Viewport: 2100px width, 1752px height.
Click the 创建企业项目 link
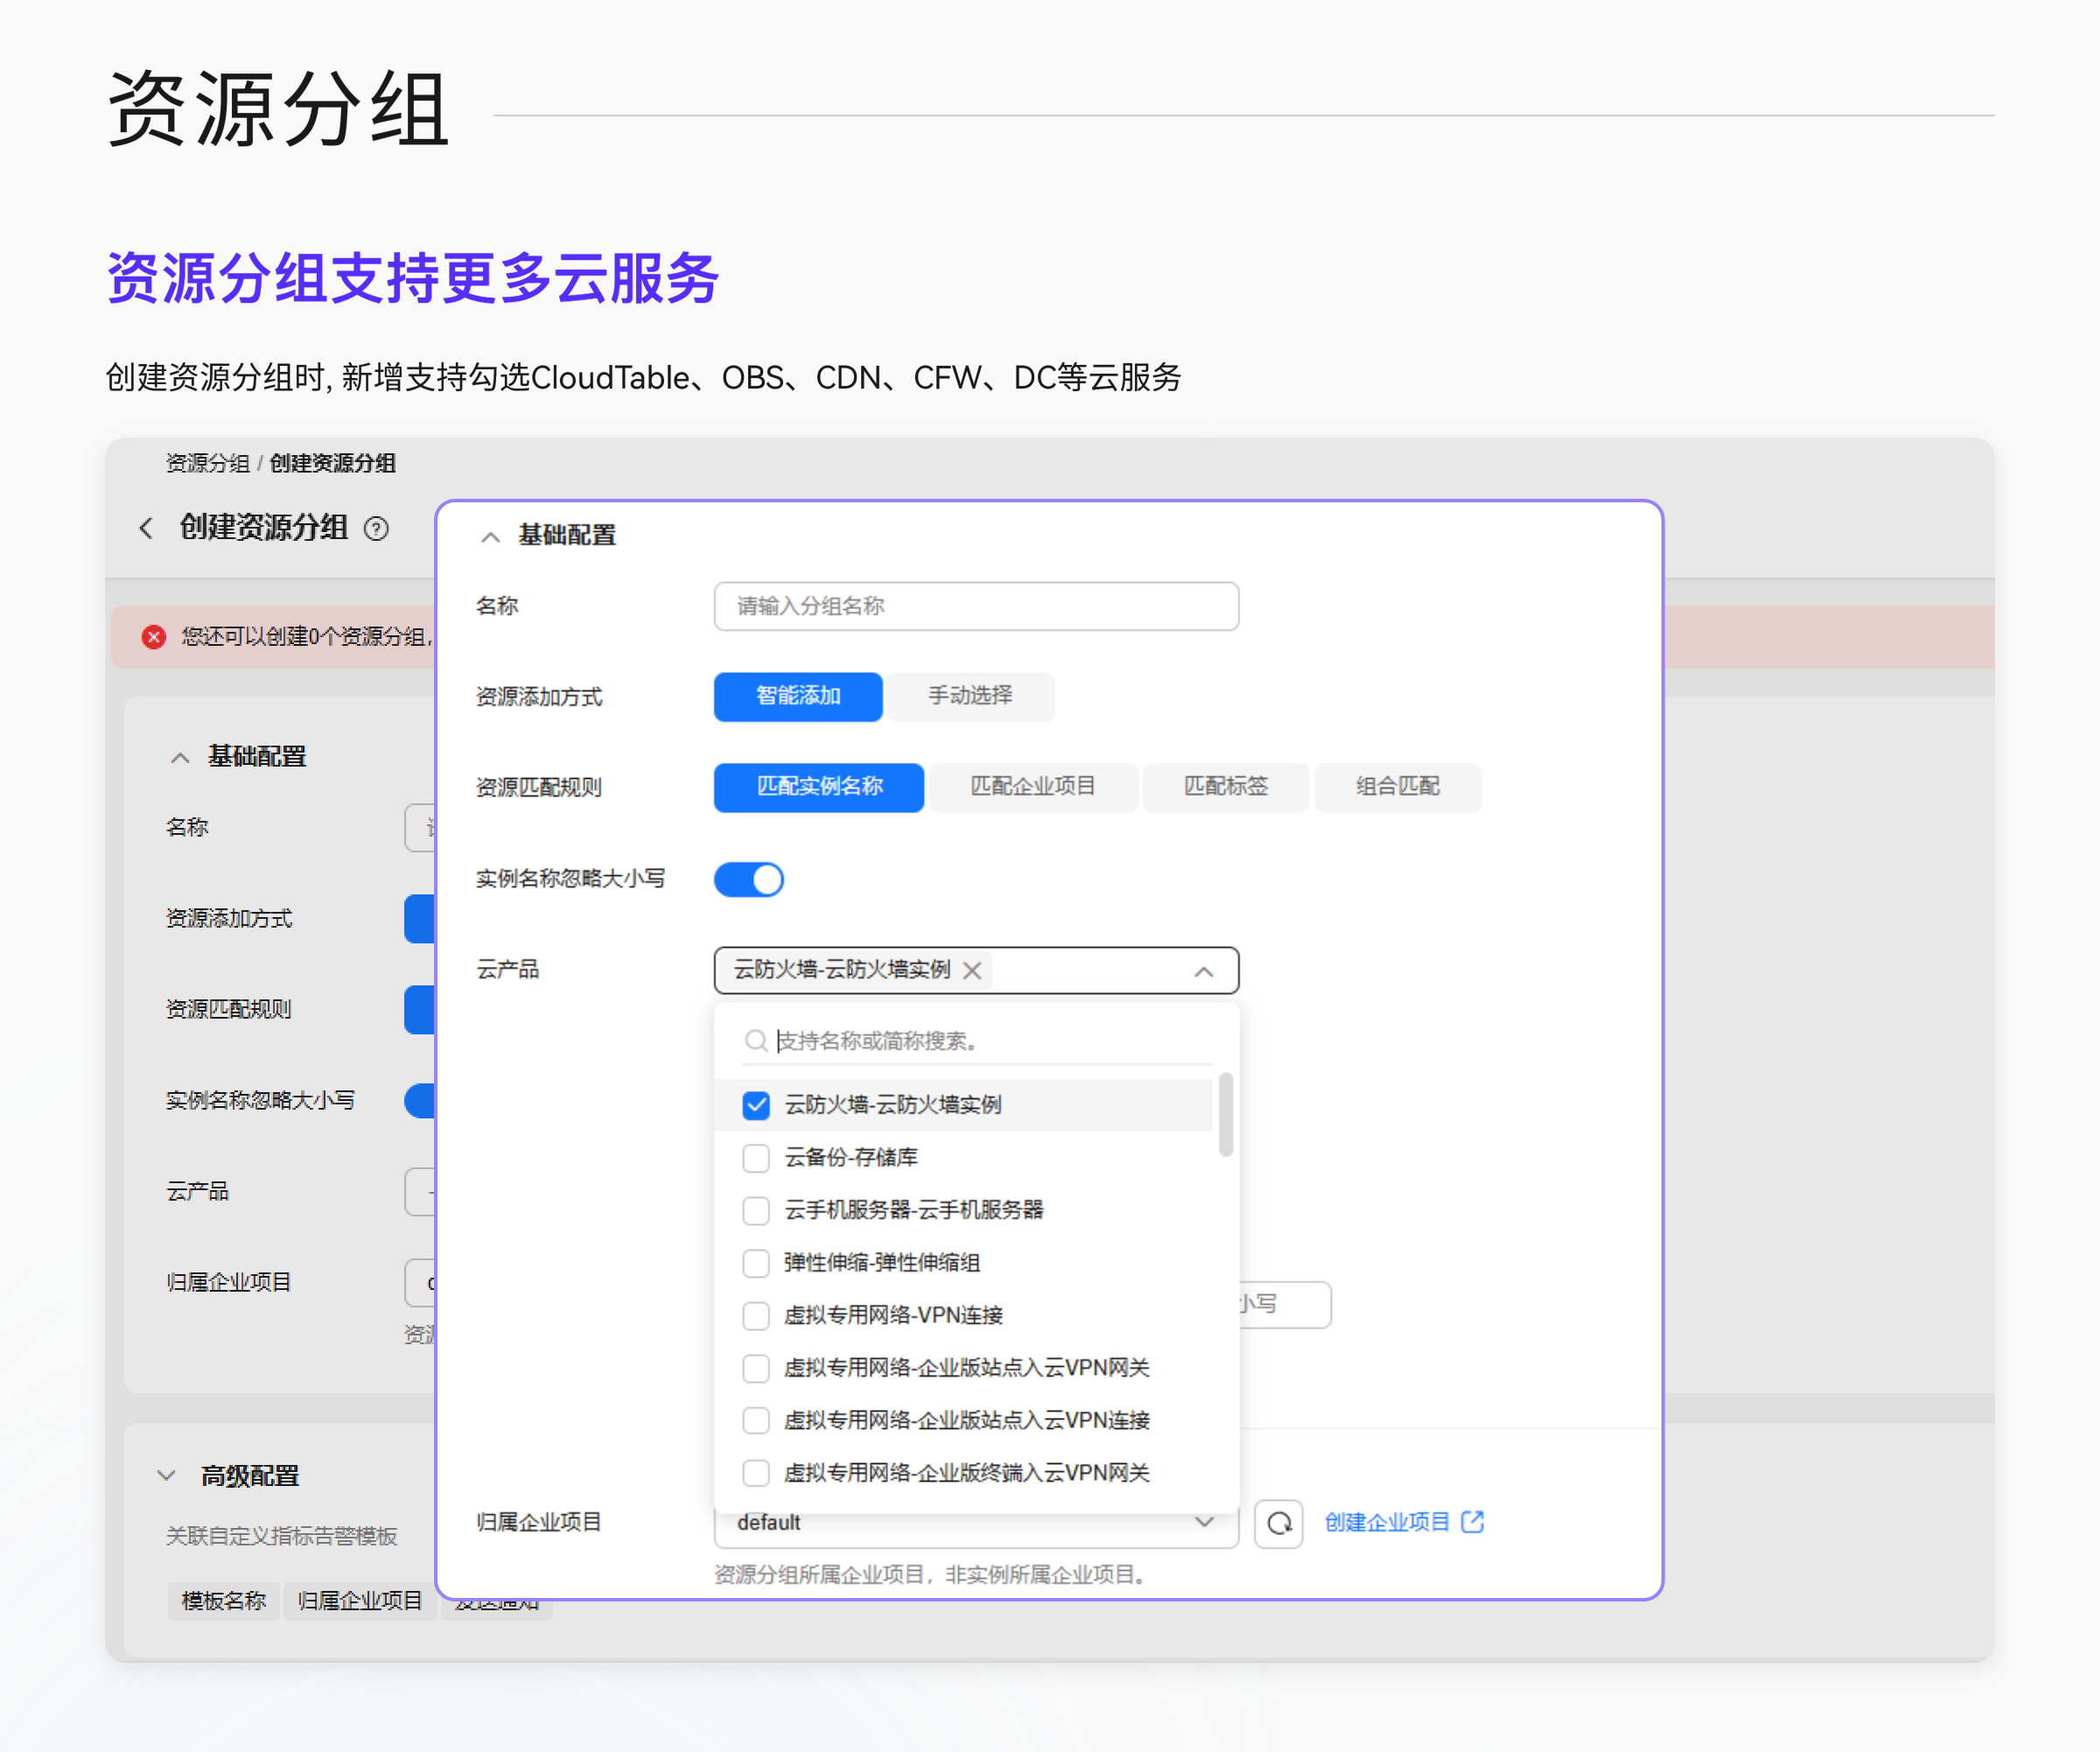(1387, 1522)
